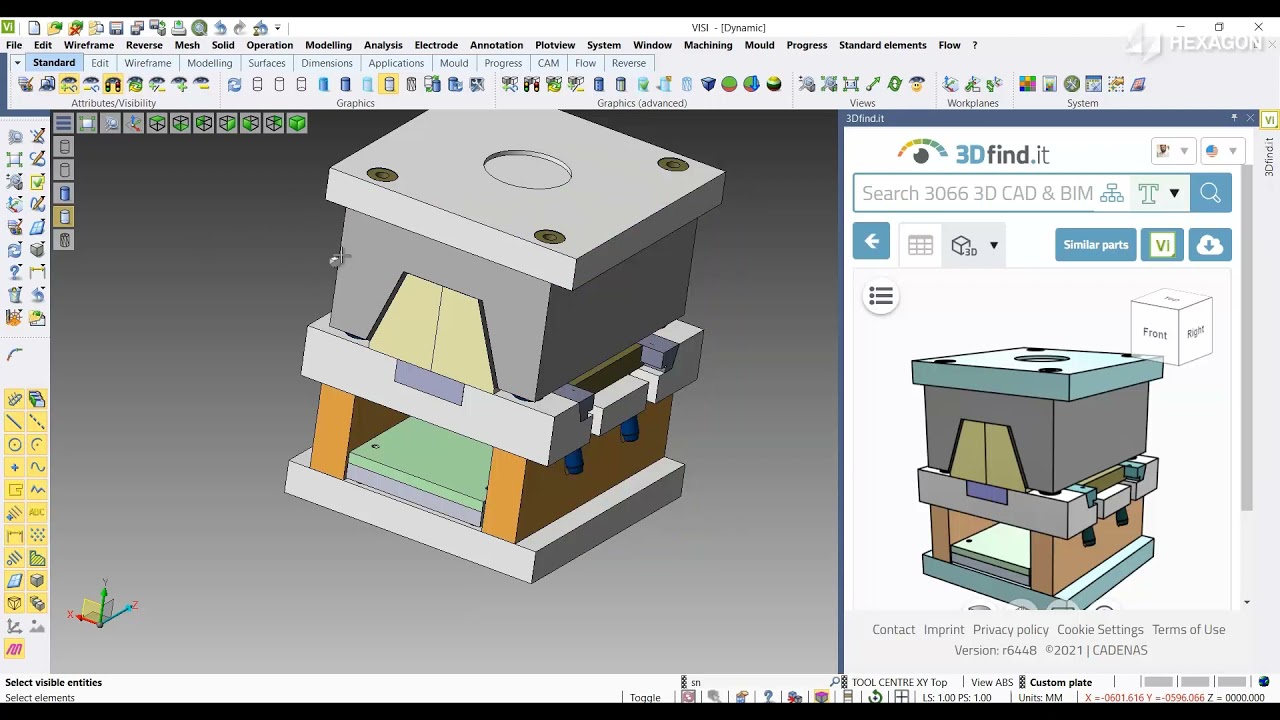1280x720 pixels.
Task: Click the Redo arrow icon
Action: 240,28
